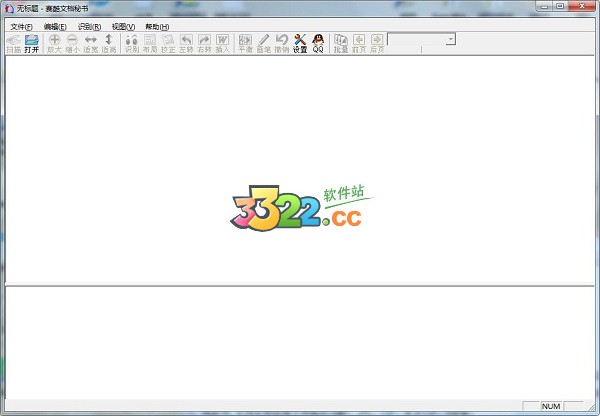
Task: Insert into Word with the 插入 icon
Action: pos(222,44)
